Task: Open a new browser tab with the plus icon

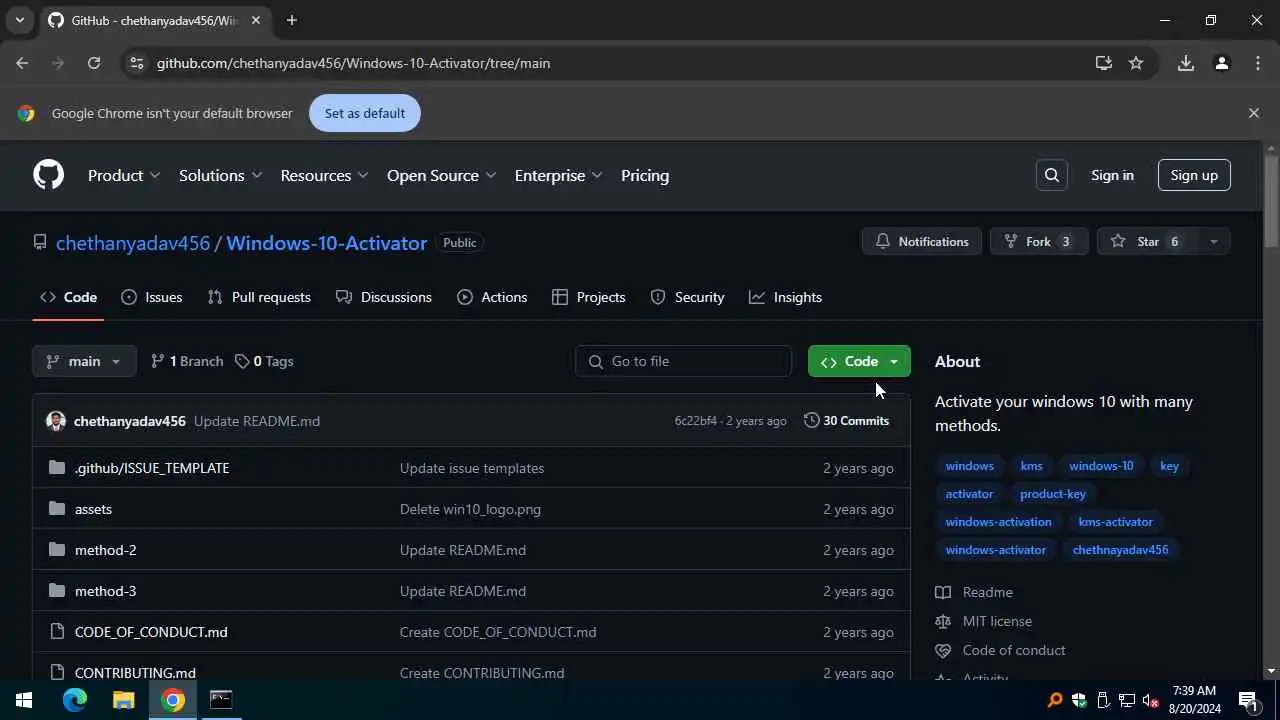Action: tap(291, 20)
